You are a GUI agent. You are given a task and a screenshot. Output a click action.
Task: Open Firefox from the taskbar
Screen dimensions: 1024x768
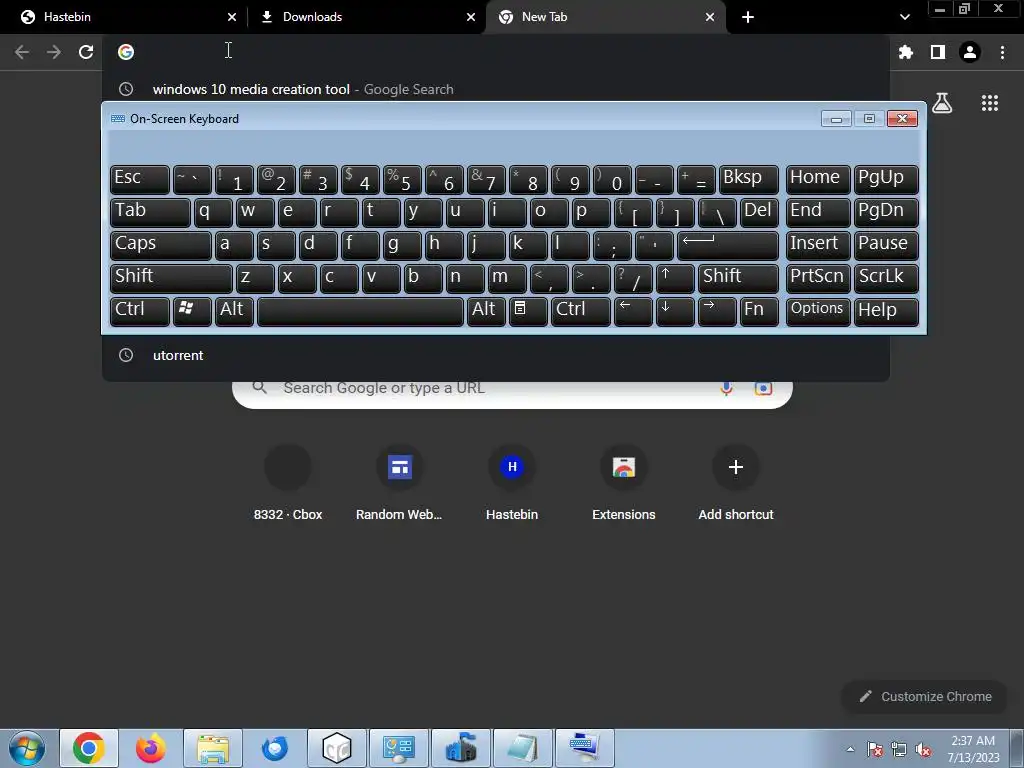point(150,748)
